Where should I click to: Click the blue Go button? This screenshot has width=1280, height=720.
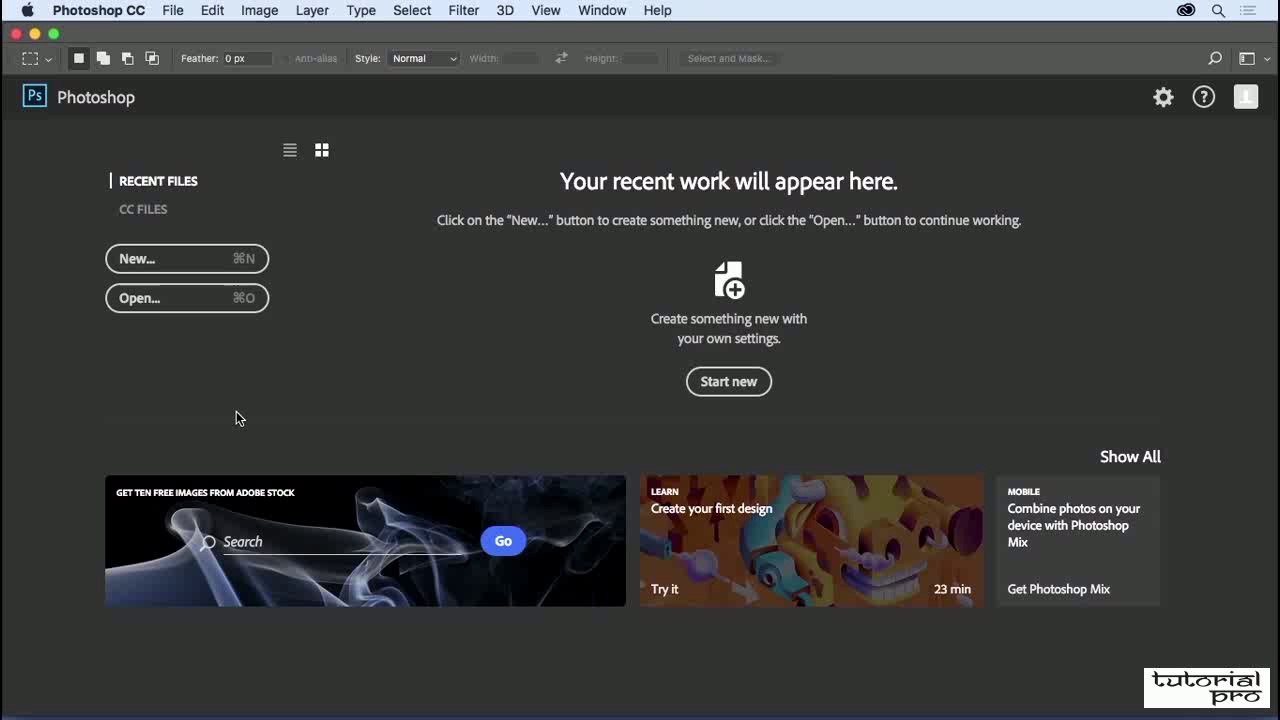click(x=503, y=541)
